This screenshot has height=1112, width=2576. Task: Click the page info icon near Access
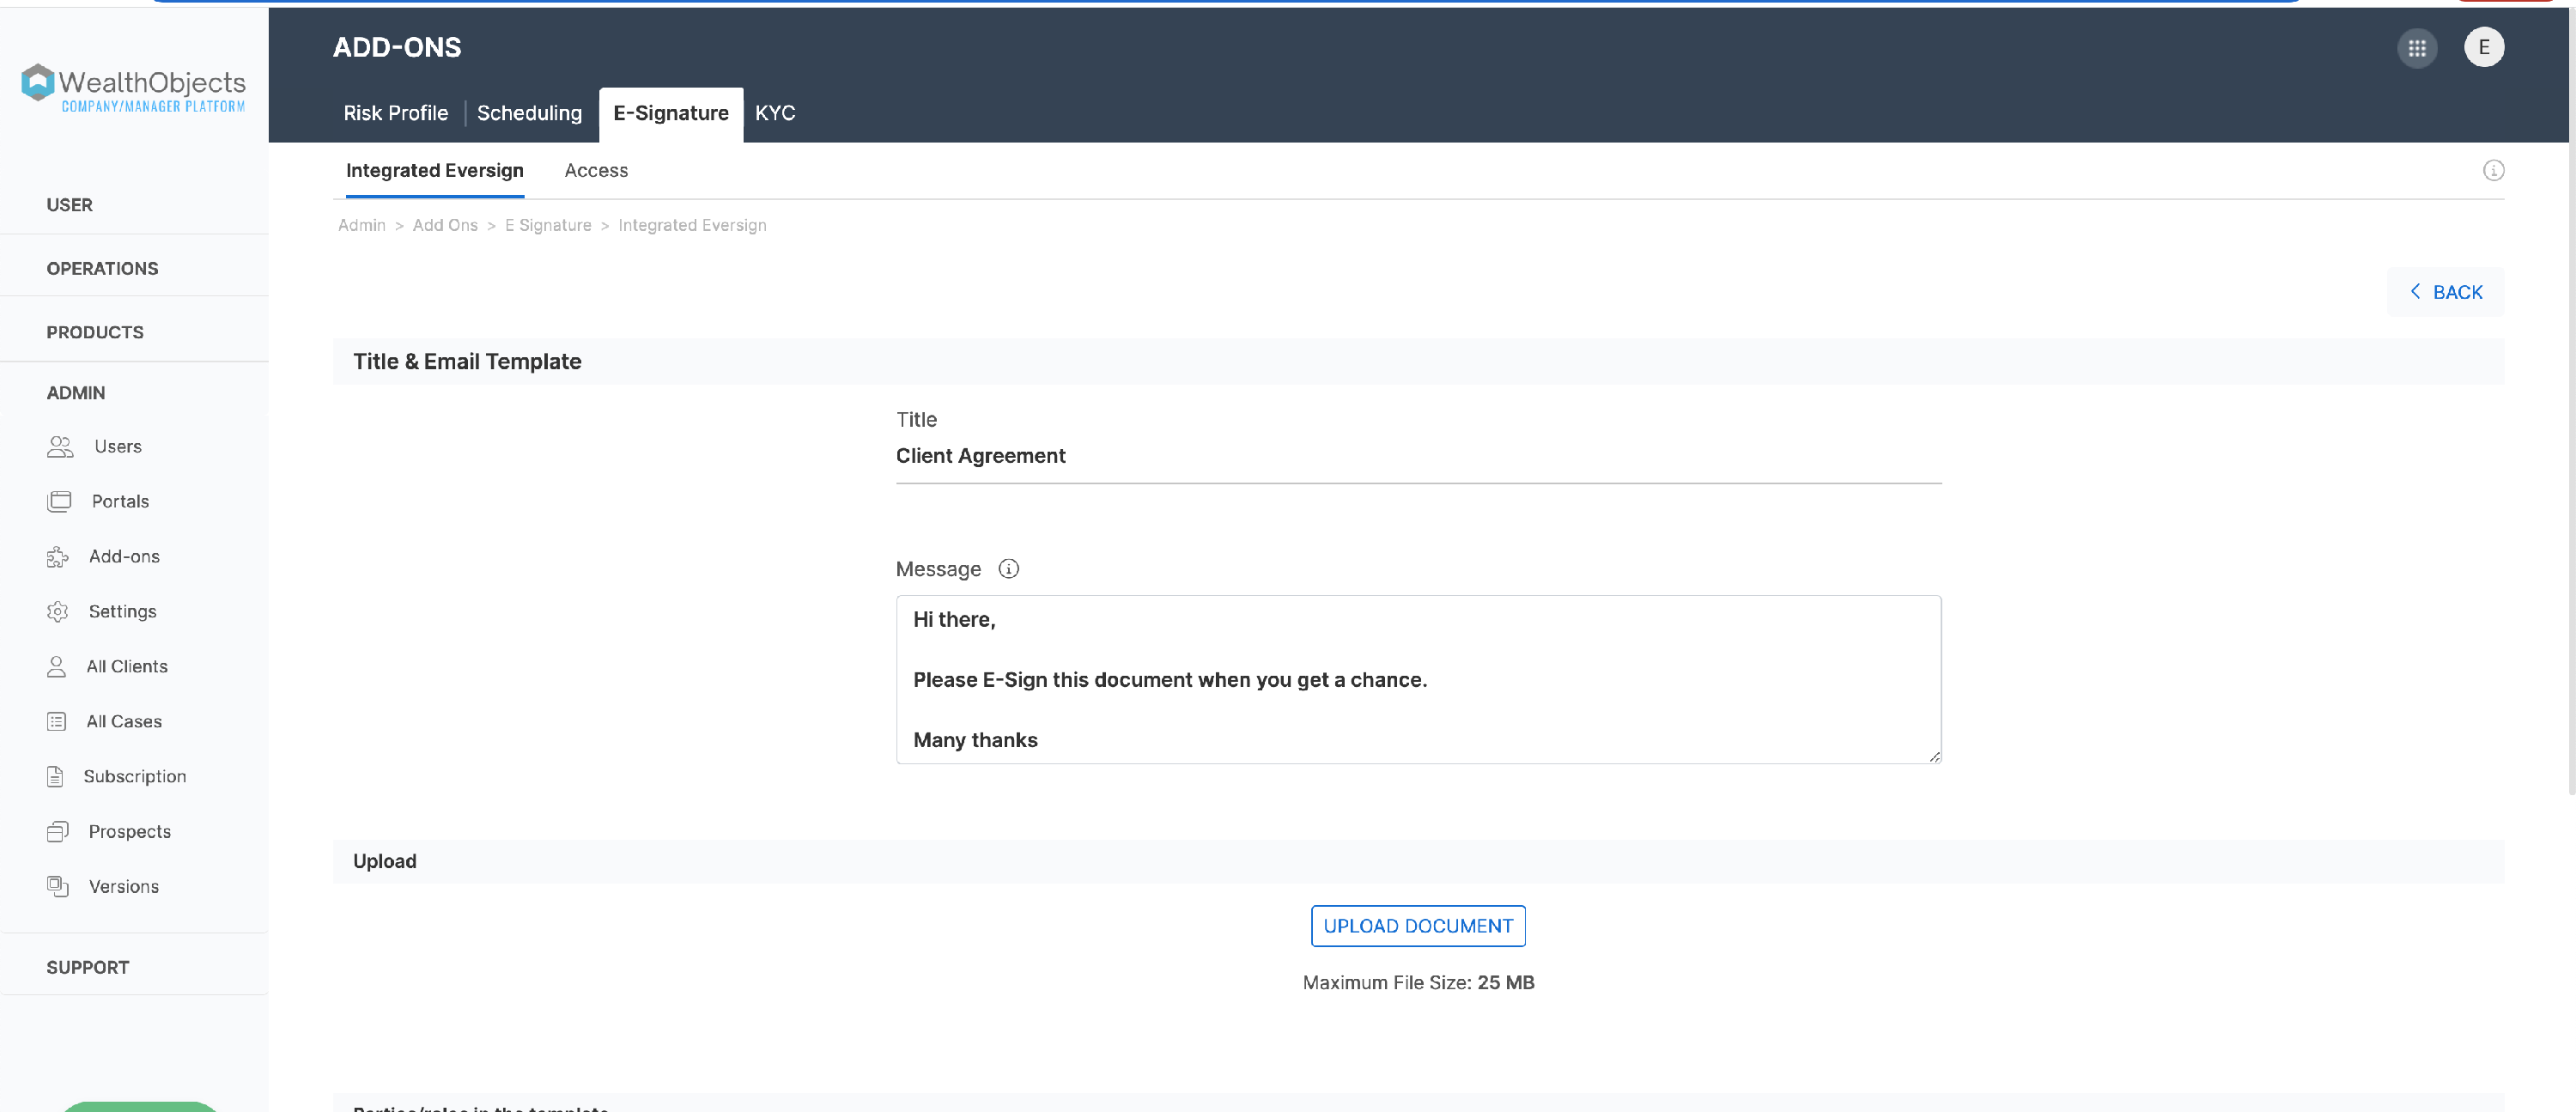coord(2494,171)
